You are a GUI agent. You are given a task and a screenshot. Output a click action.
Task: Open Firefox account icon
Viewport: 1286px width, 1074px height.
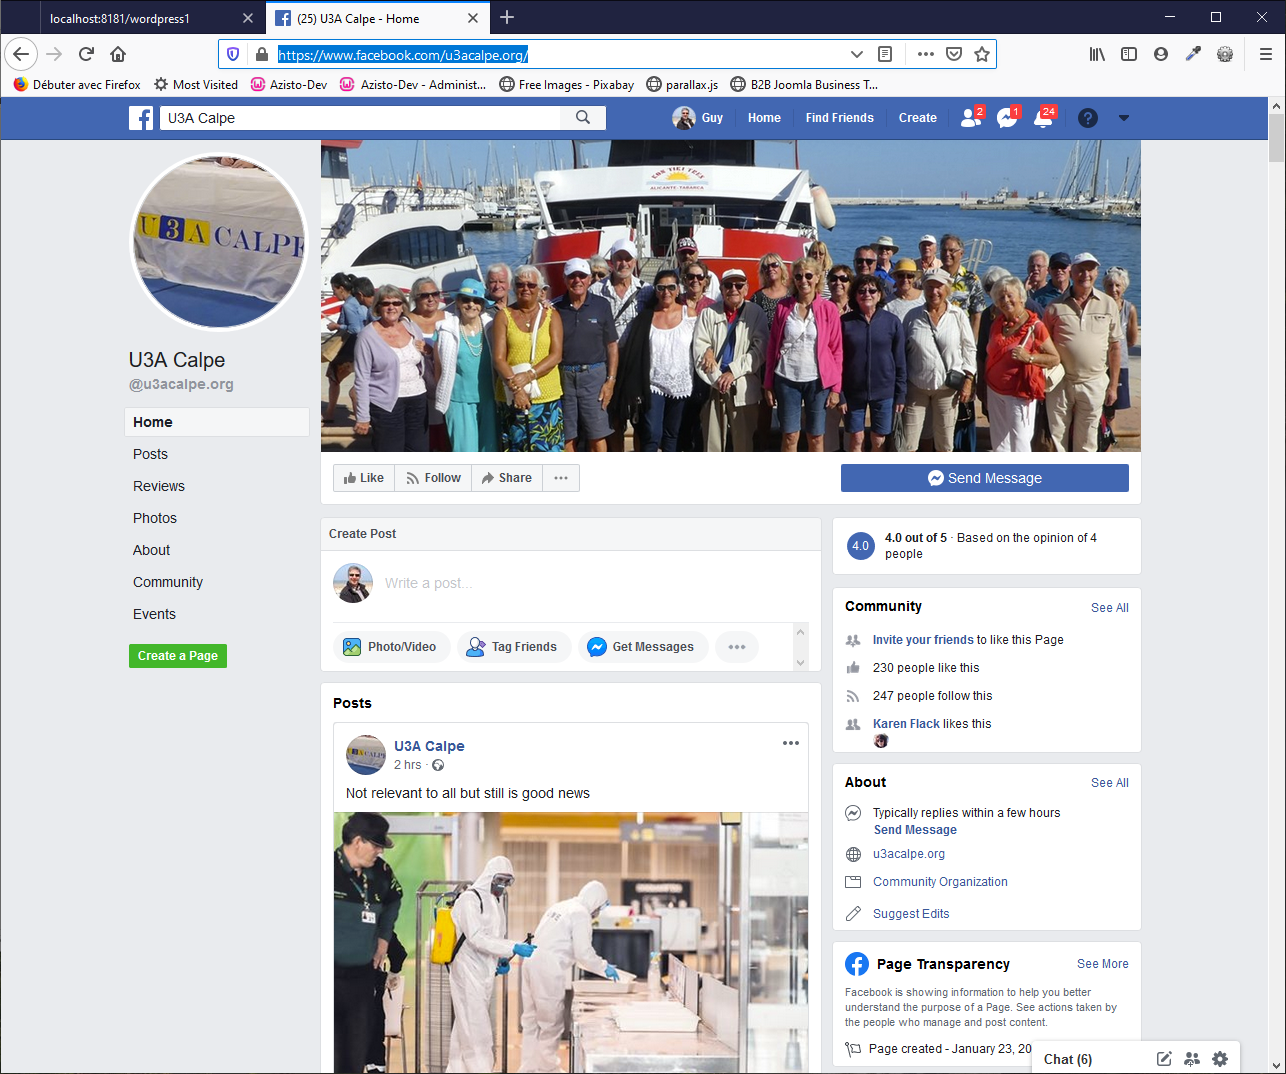tap(1161, 54)
